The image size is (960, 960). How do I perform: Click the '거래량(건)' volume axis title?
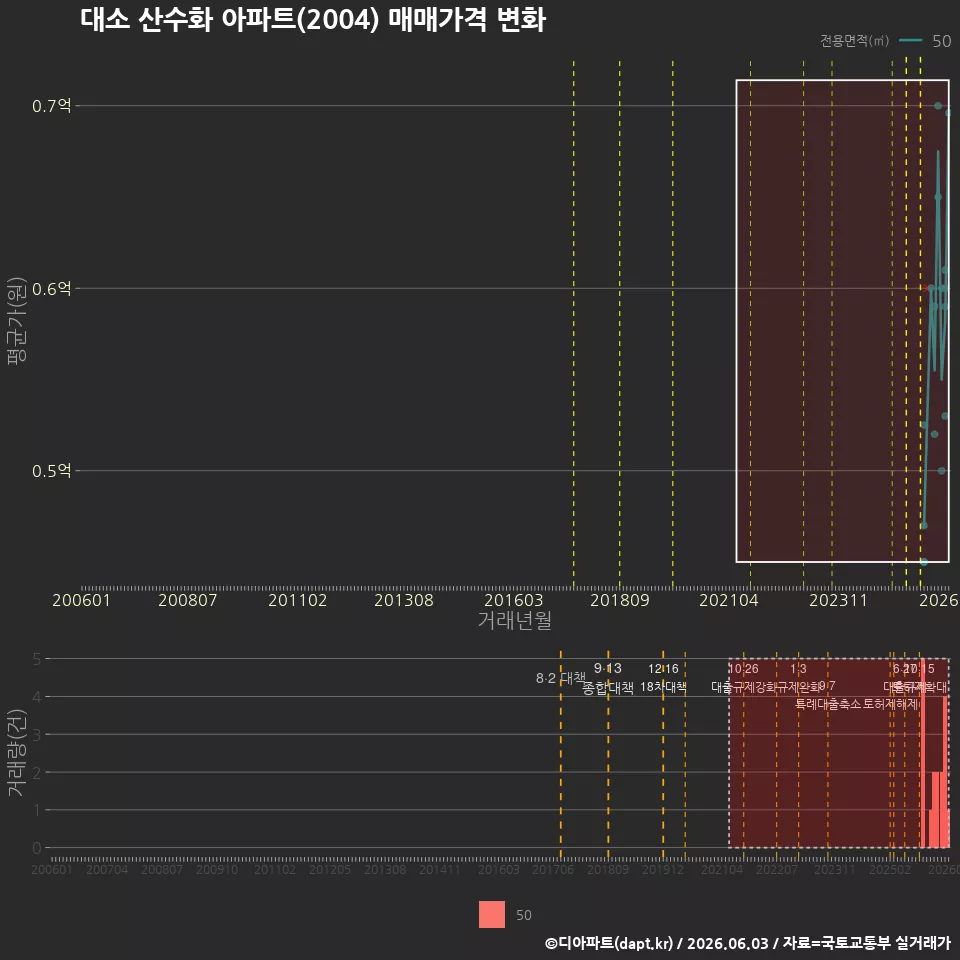pyautogui.click(x=17, y=752)
